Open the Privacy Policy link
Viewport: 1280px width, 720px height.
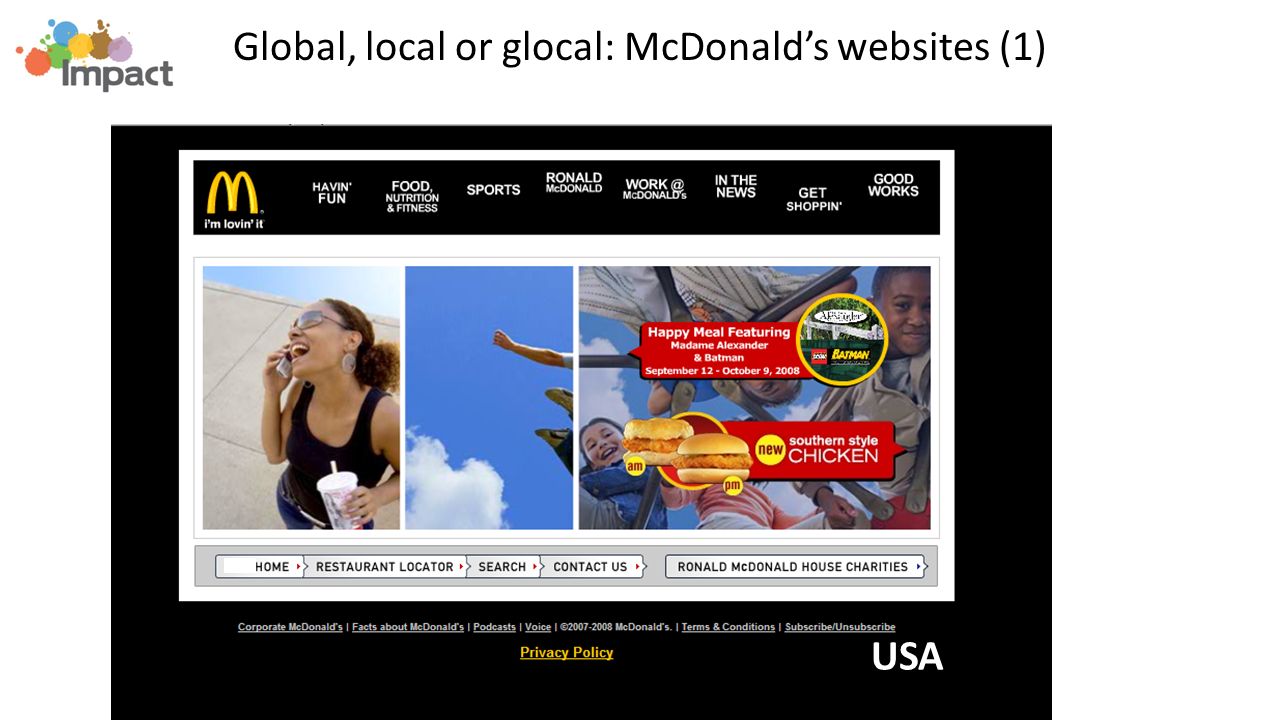567,653
